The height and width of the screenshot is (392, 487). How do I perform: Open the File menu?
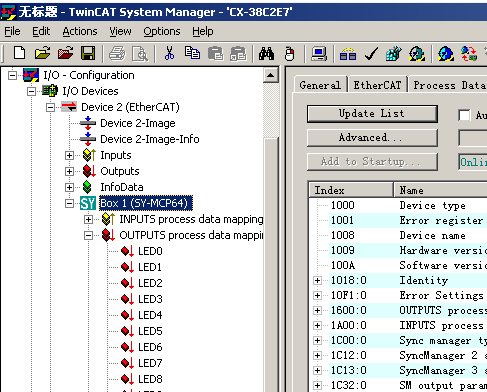[12, 31]
